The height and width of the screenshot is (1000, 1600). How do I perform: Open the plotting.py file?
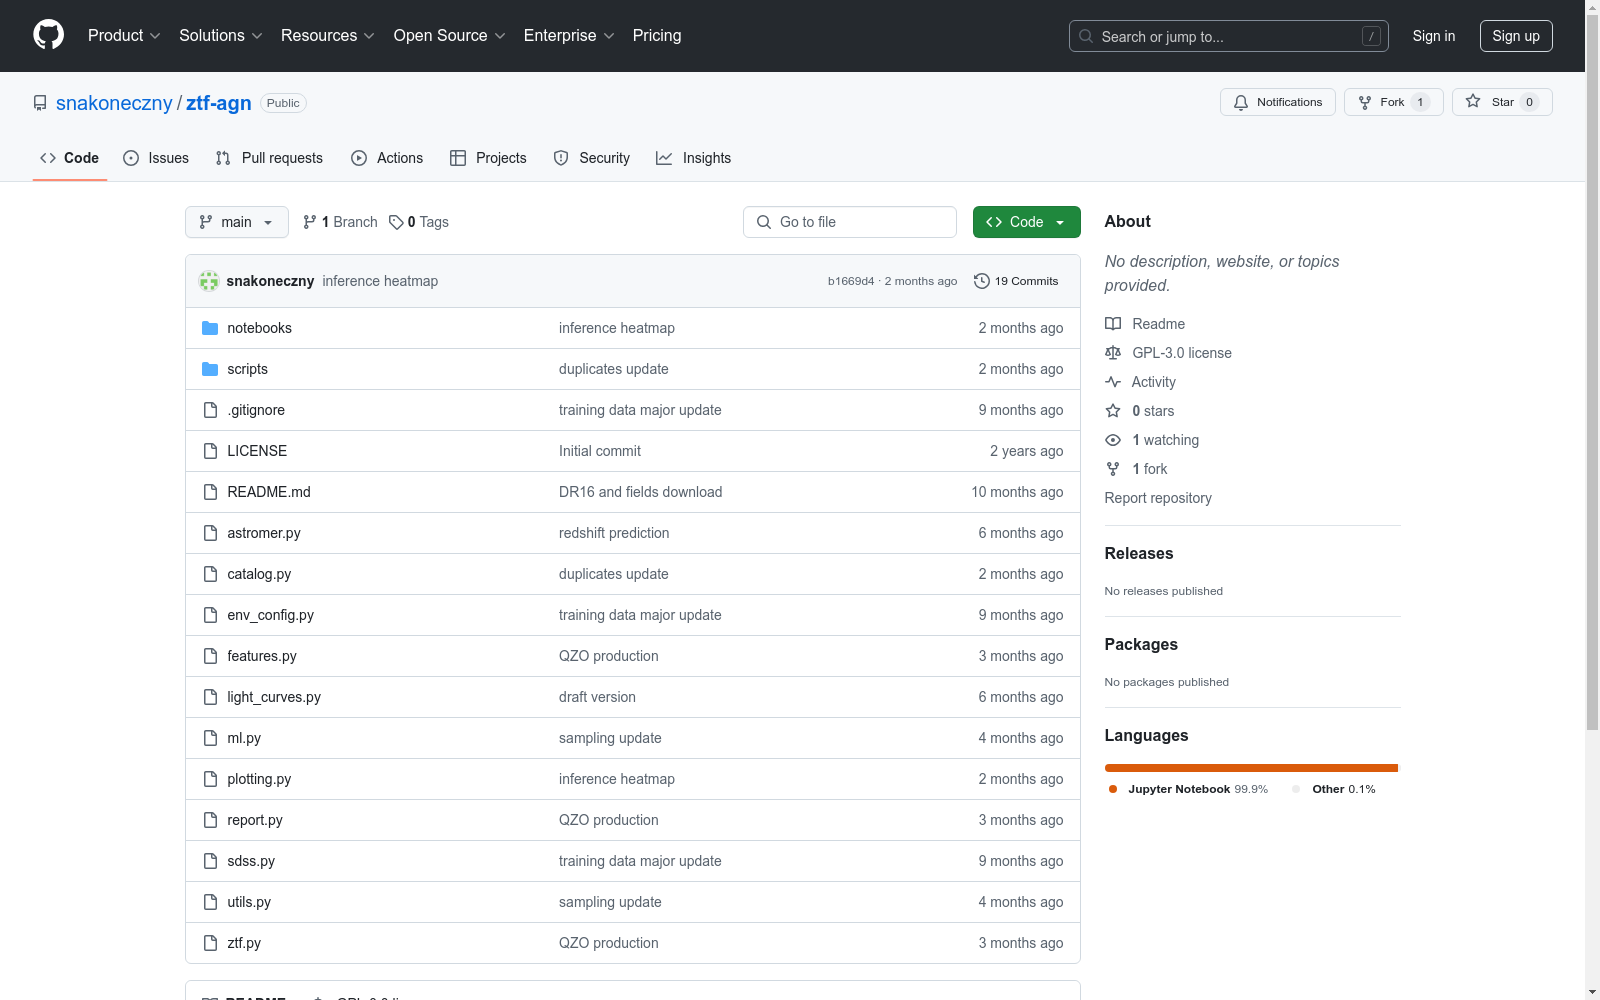point(259,779)
